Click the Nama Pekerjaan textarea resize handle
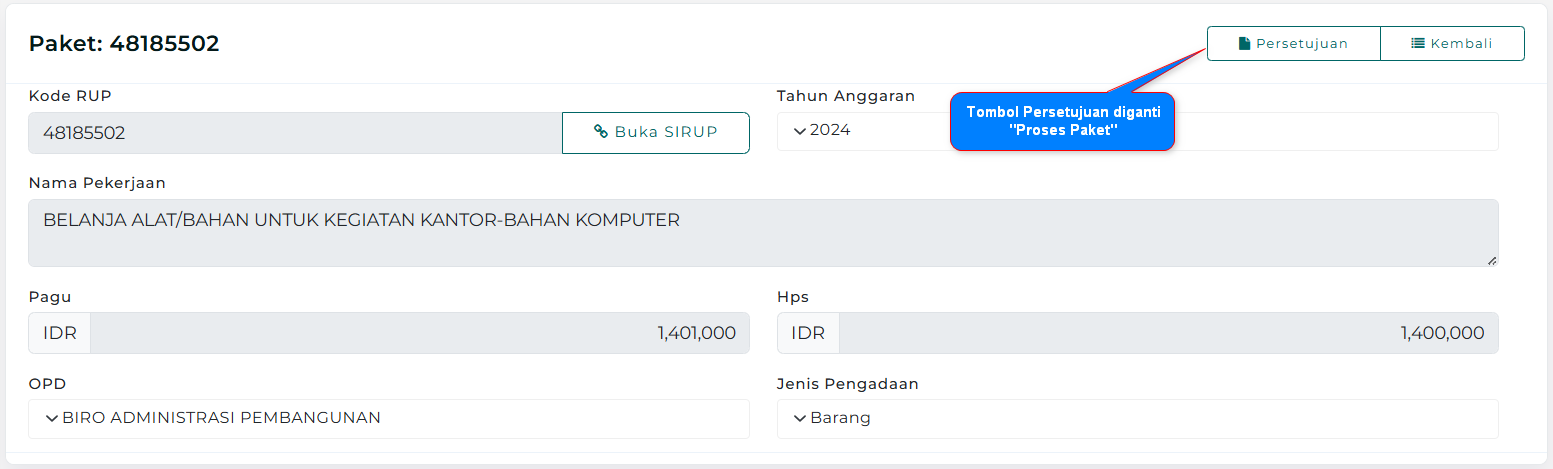The height and width of the screenshot is (469, 1553). 1491,260
